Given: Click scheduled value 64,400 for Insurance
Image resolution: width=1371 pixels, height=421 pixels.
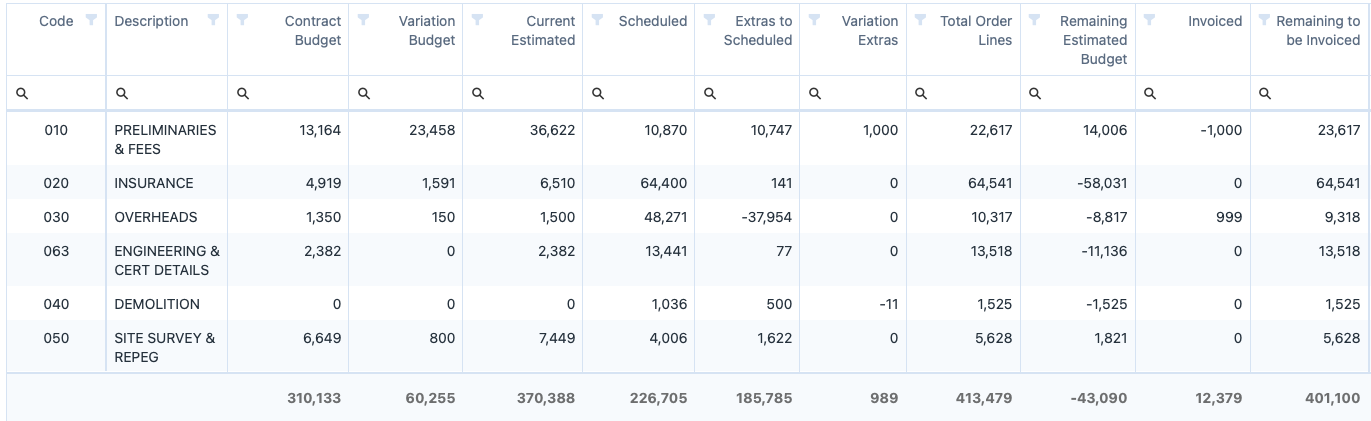Looking at the screenshot, I should pyautogui.click(x=664, y=183).
